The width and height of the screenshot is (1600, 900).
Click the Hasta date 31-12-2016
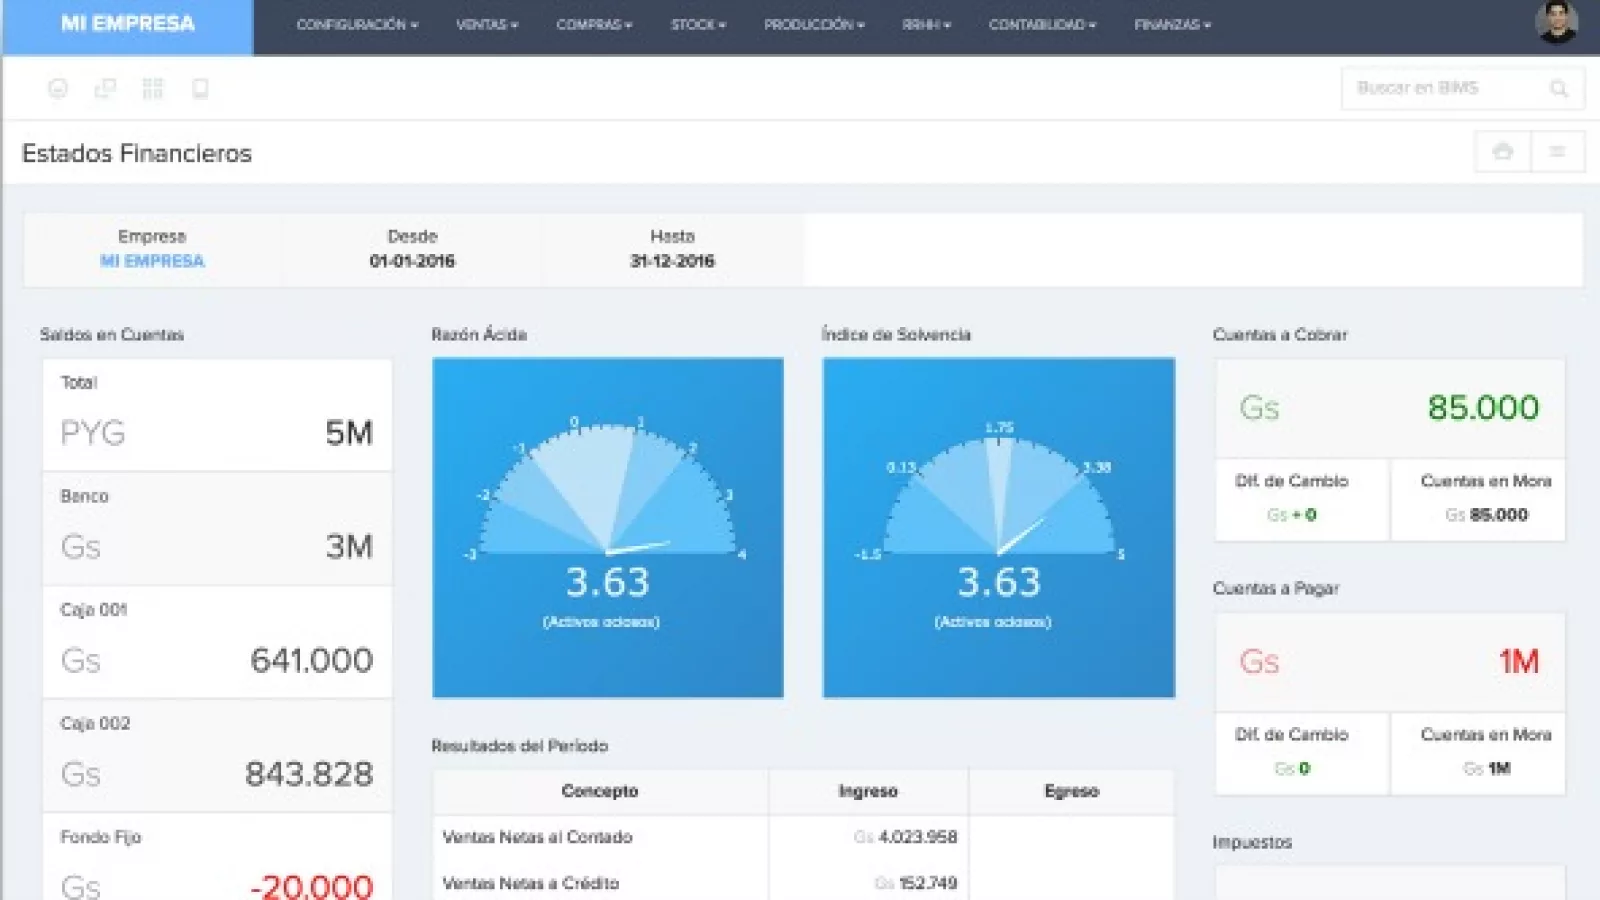coord(672,261)
